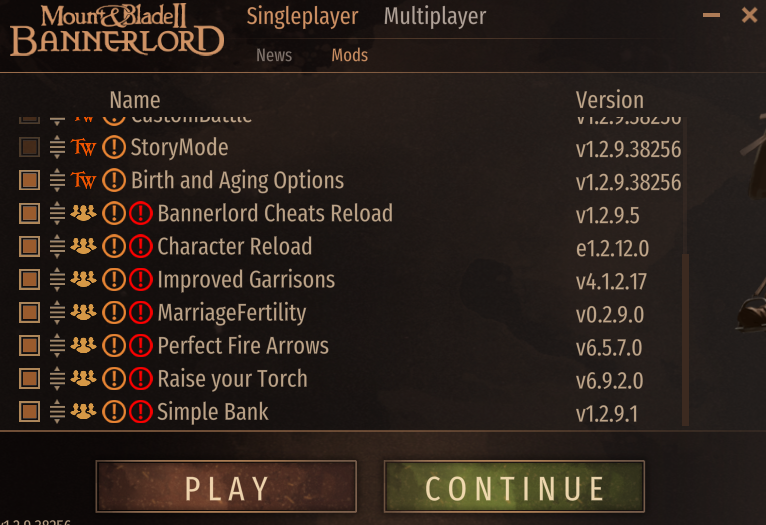Switch to the Multiplayer tab
Image resolution: width=766 pixels, height=525 pixels.
(435, 16)
